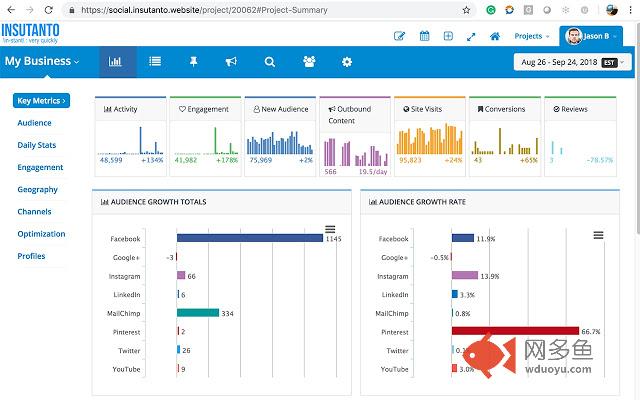The height and width of the screenshot is (400, 640).
Task: Click the MailChimp bar in Growth Totals
Action: coord(198,313)
